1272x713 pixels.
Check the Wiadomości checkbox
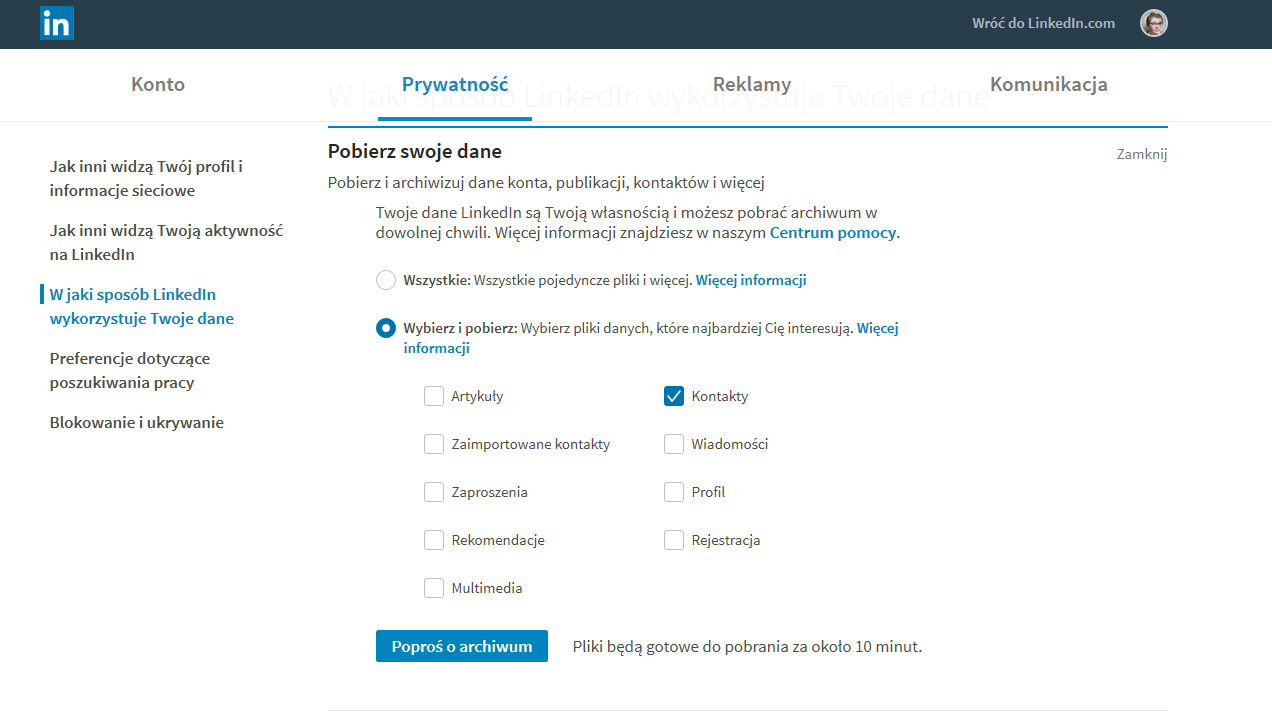(674, 444)
